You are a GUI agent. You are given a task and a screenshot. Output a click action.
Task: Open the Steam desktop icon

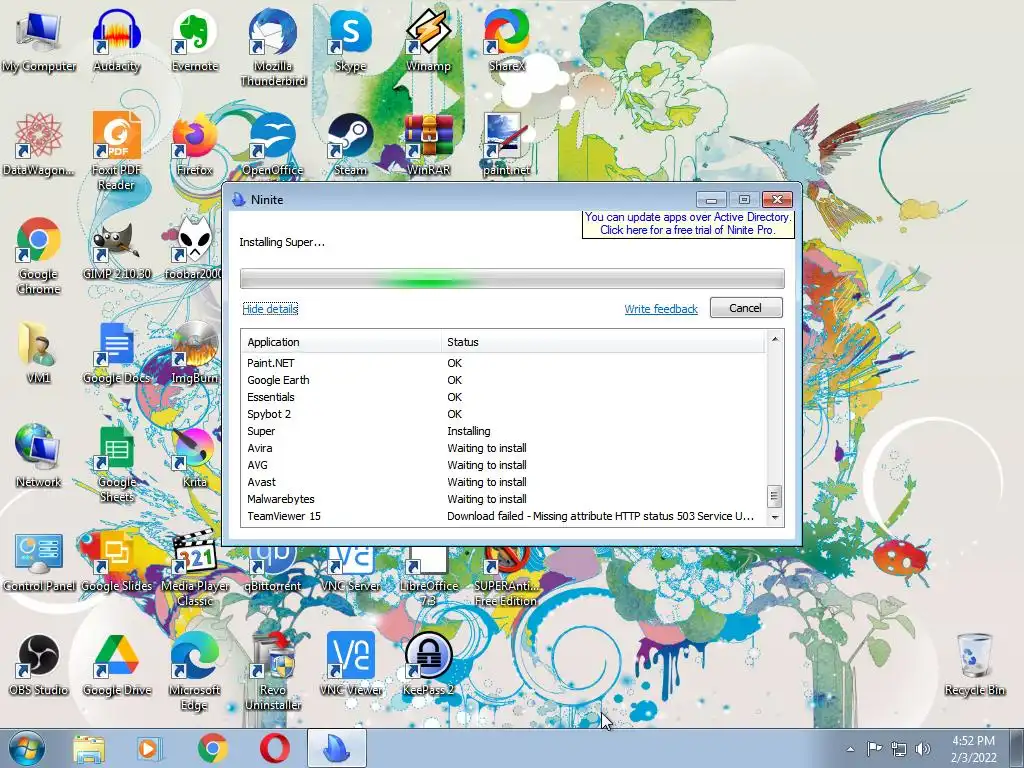[351, 145]
